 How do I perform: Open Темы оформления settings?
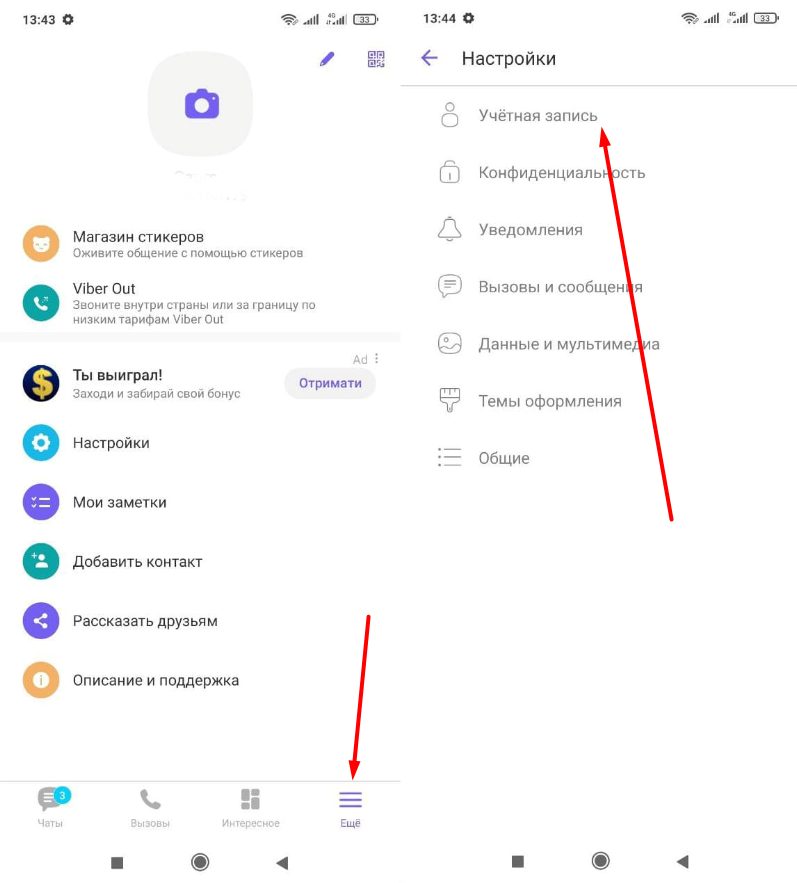(x=599, y=401)
